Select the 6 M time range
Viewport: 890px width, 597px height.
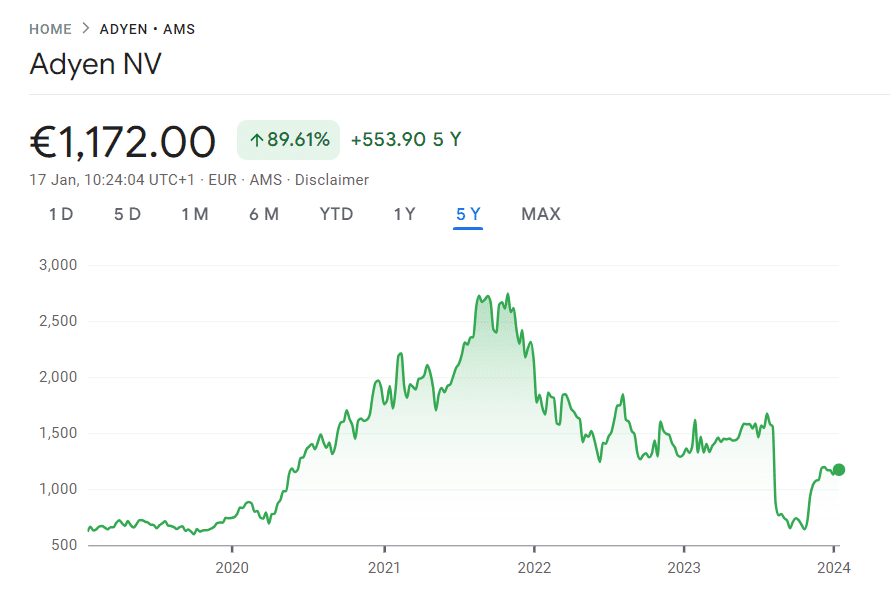point(264,214)
